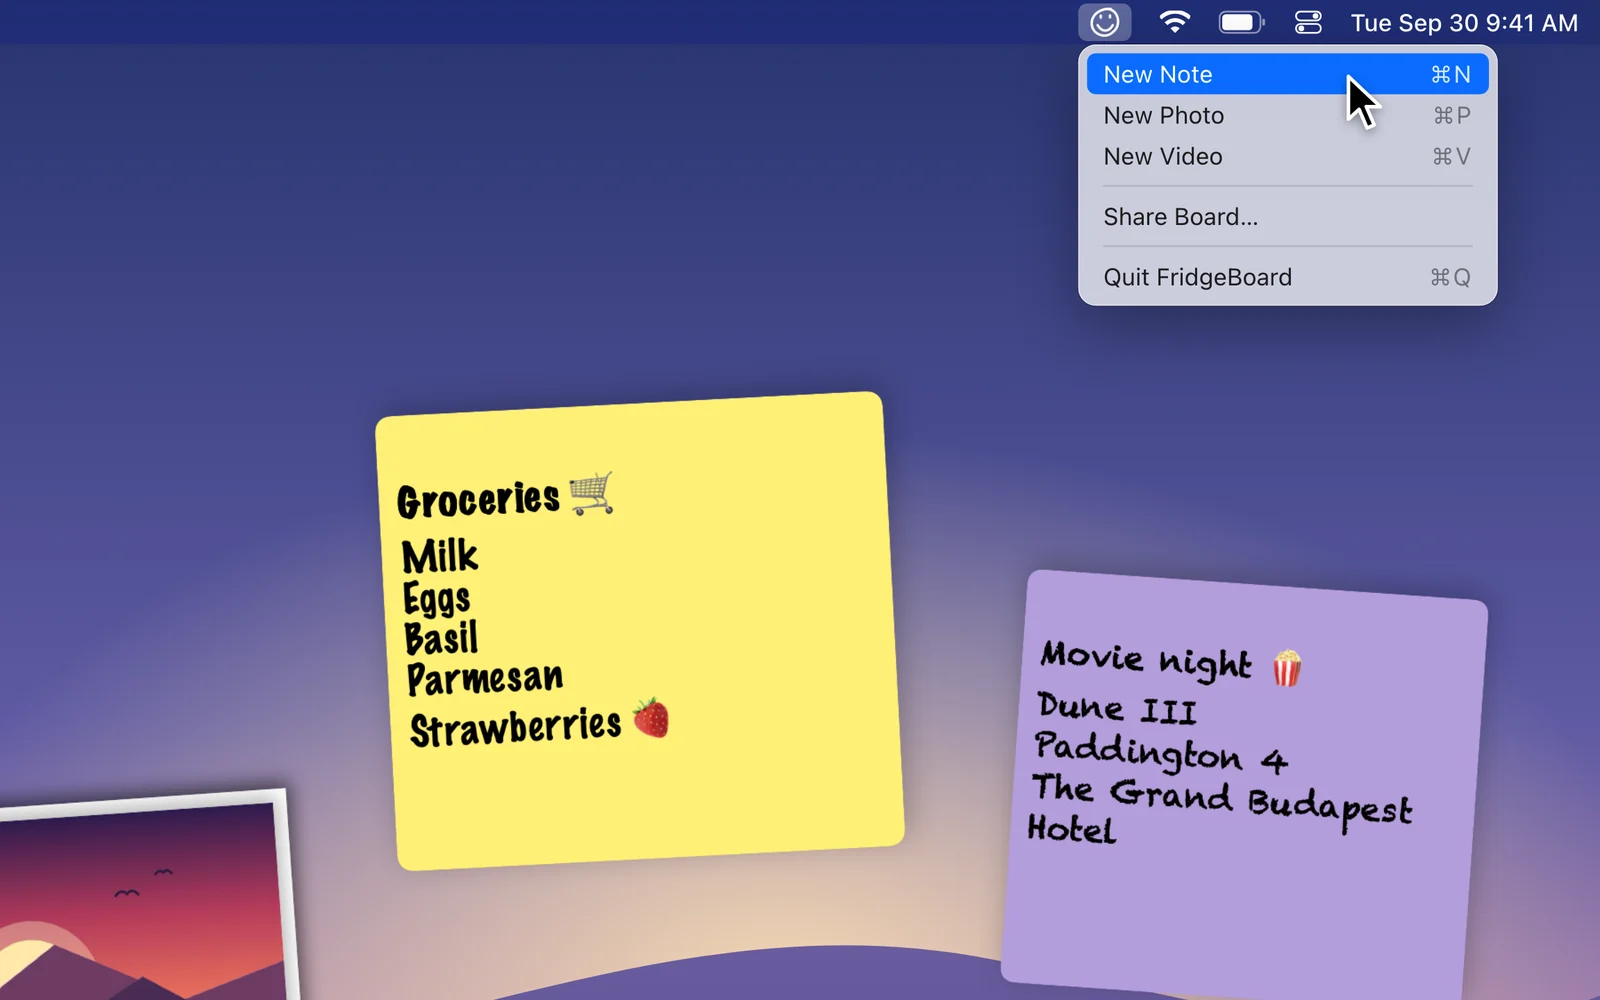This screenshot has width=1600, height=1000.
Task: Choose New Note from the menu
Action: (1287, 75)
